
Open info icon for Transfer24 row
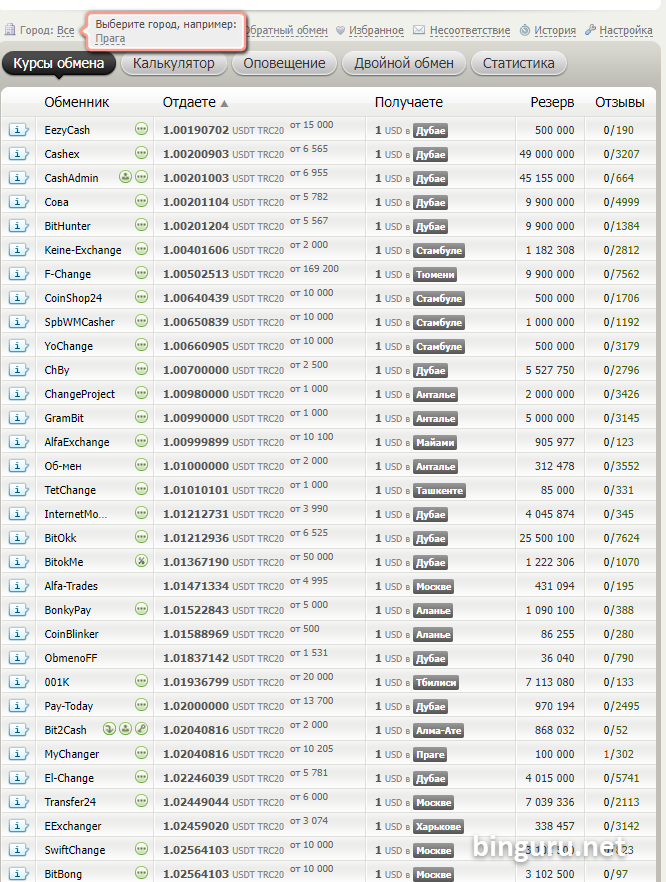[x=18, y=802]
